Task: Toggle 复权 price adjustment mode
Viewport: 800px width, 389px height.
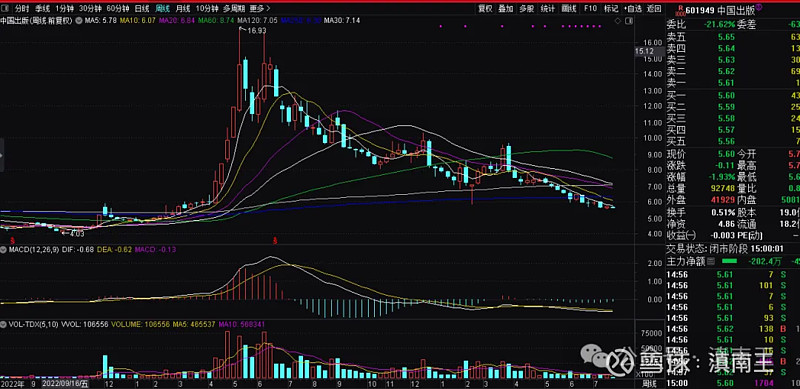Action: 485,8
